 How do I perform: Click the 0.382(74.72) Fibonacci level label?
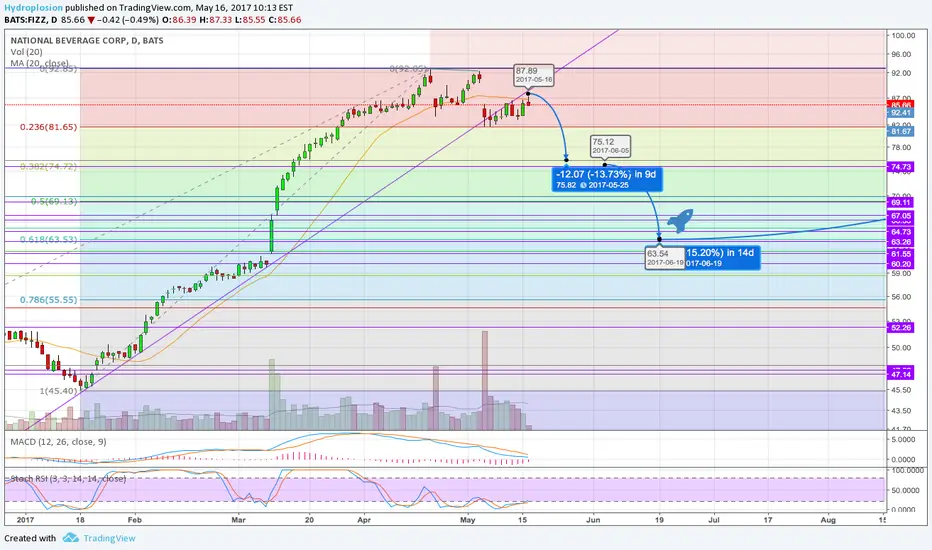click(49, 166)
